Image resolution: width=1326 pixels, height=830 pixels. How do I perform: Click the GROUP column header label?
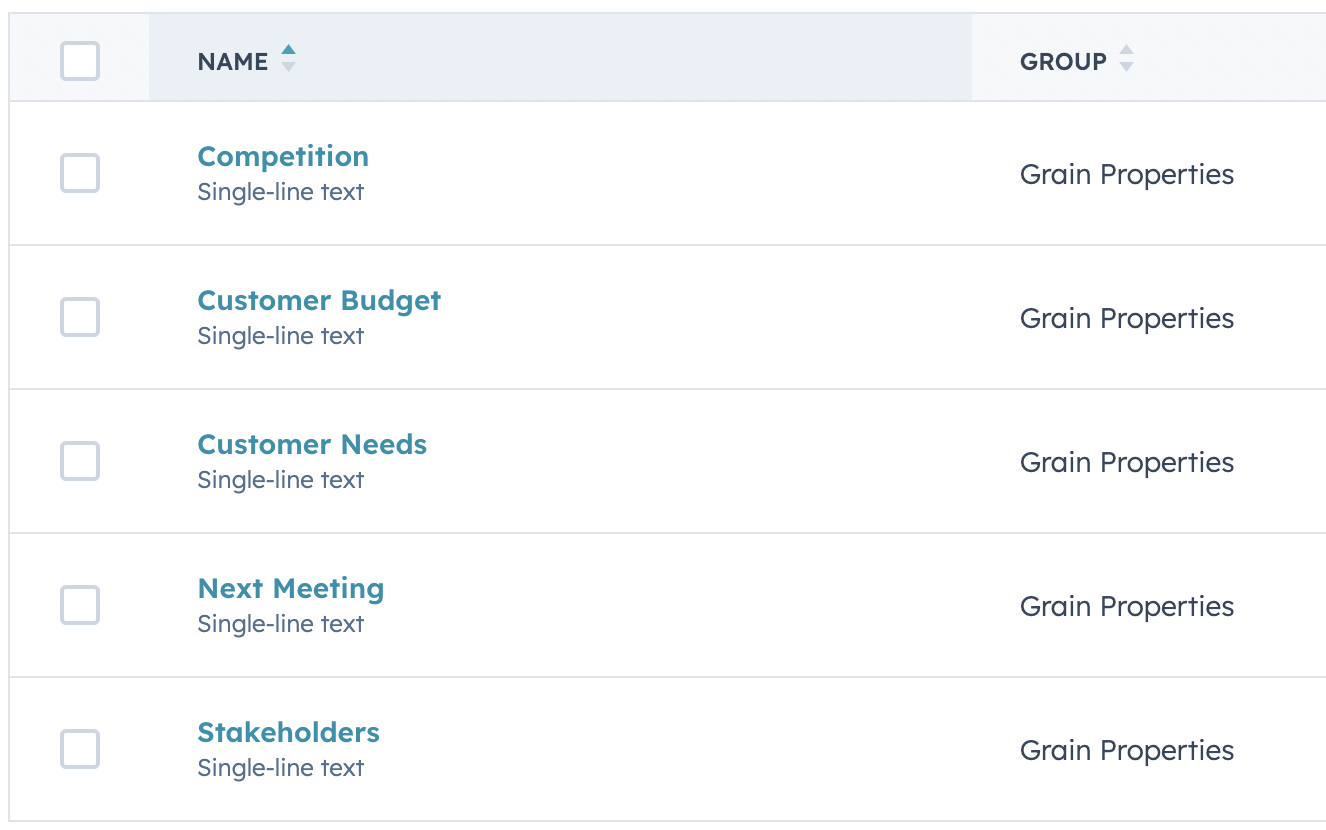click(x=1063, y=61)
